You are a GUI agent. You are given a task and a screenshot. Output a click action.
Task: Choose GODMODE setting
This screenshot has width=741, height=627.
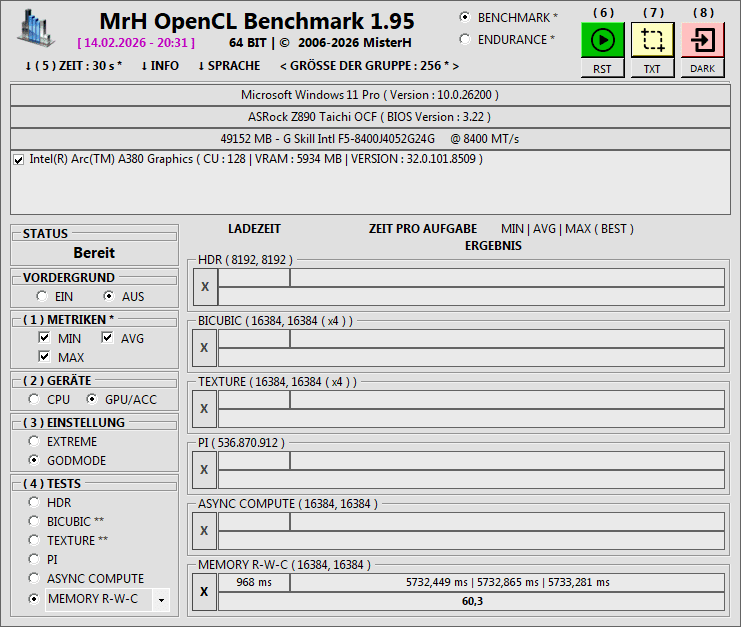click(34, 460)
